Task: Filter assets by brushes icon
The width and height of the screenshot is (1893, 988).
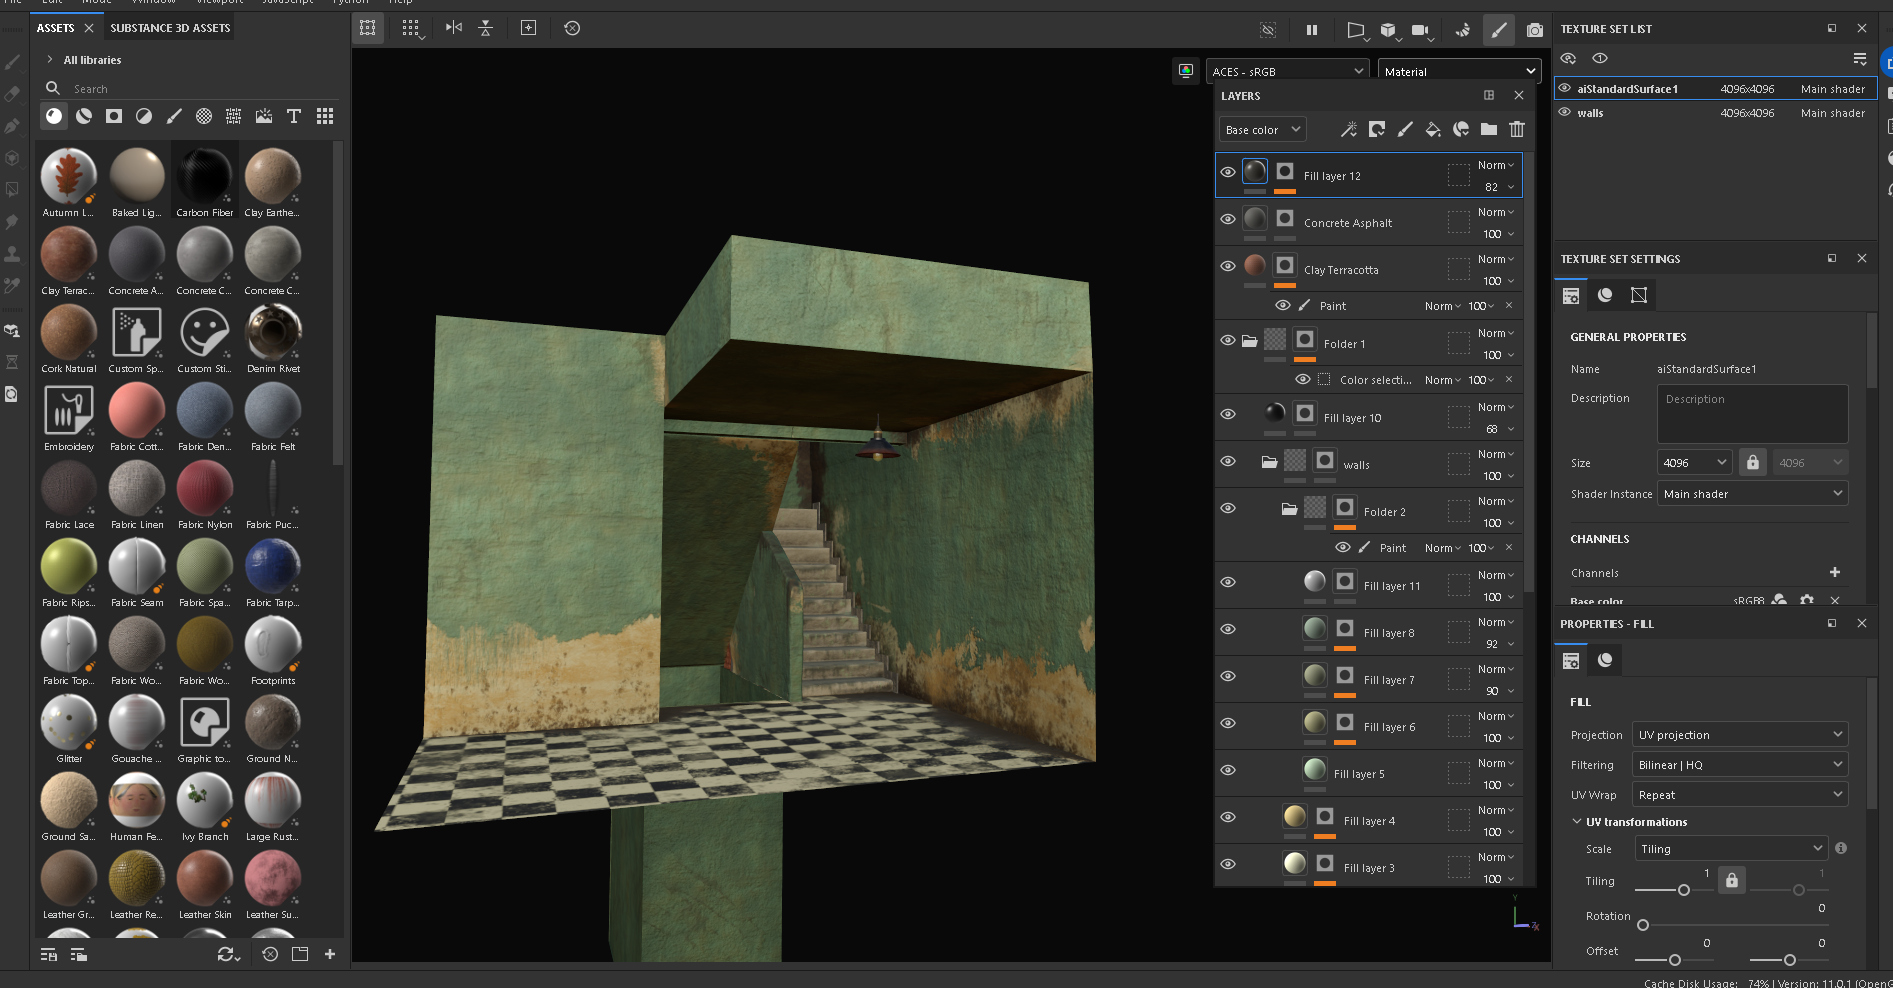Action: pos(174,116)
